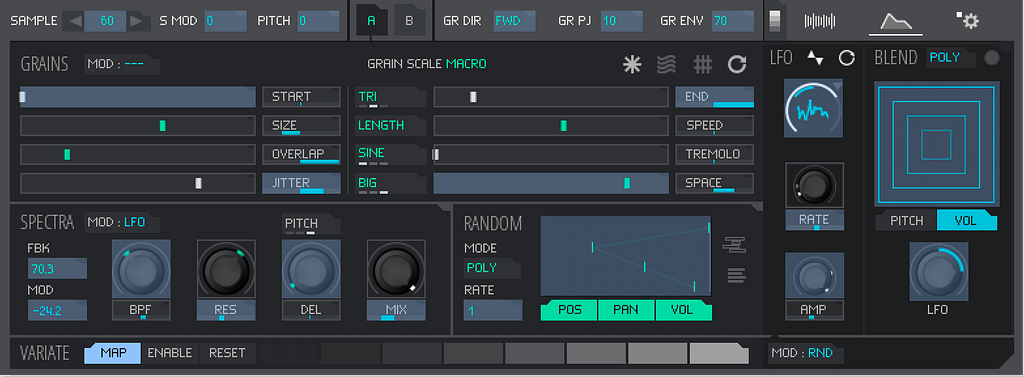Screen dimensions: 1024x377
Task: Click the MIX knob
Action: 396,269
